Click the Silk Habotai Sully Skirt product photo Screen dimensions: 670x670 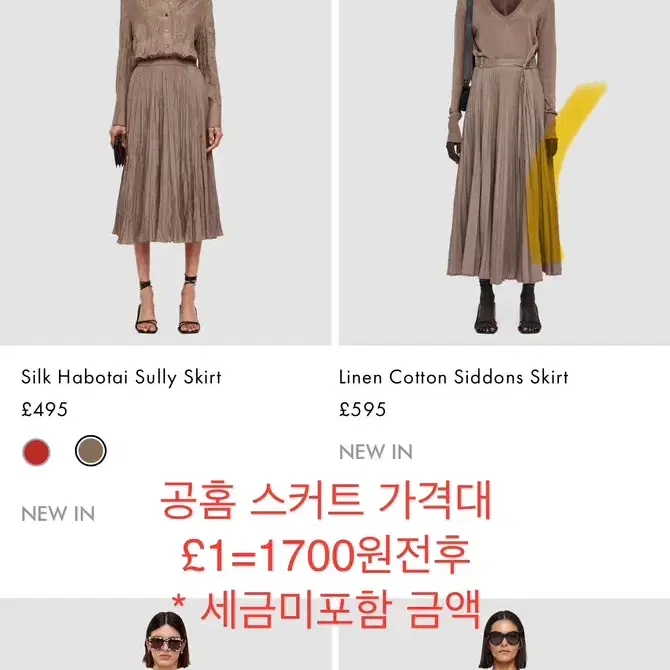pos(165,172)
